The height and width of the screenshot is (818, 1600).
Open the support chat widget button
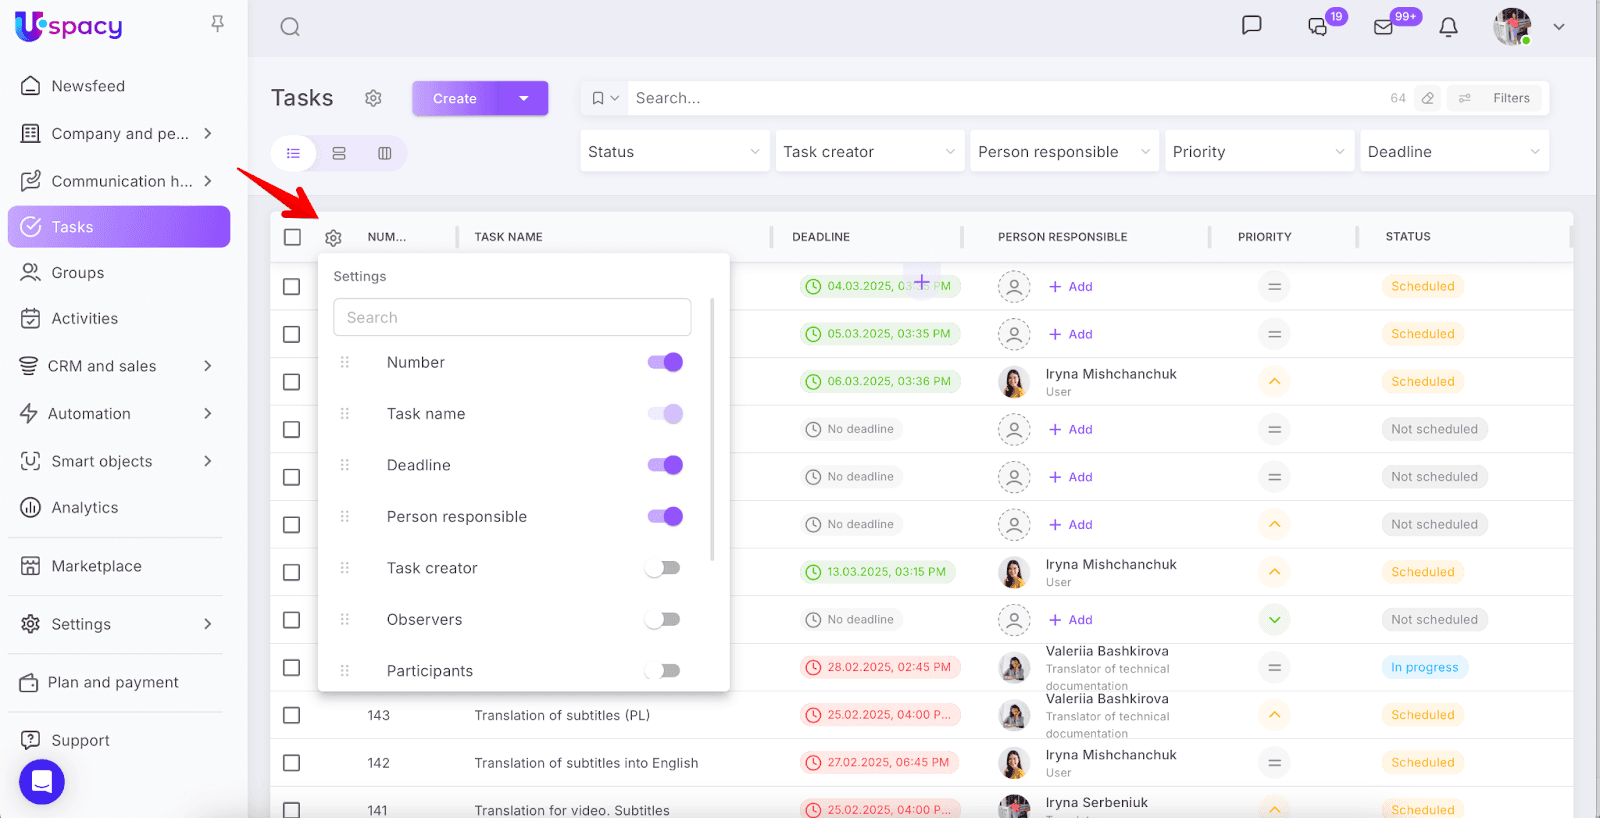42,782
